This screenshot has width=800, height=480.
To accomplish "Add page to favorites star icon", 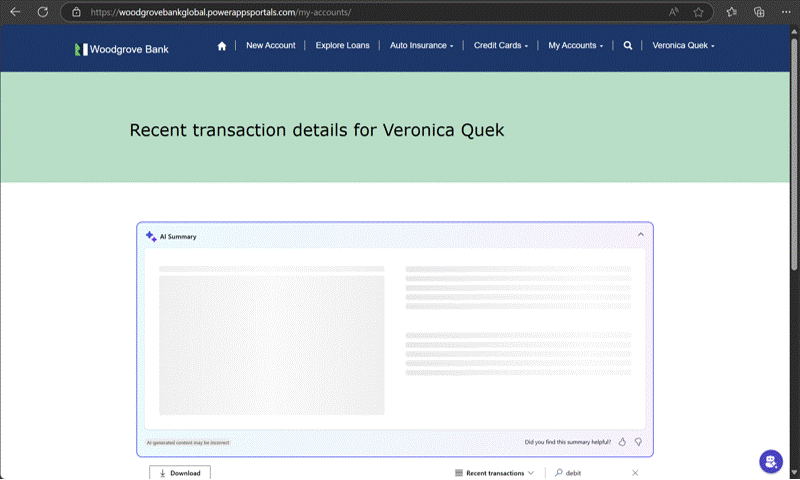I will pyautogui.click(x=699, y=12).
